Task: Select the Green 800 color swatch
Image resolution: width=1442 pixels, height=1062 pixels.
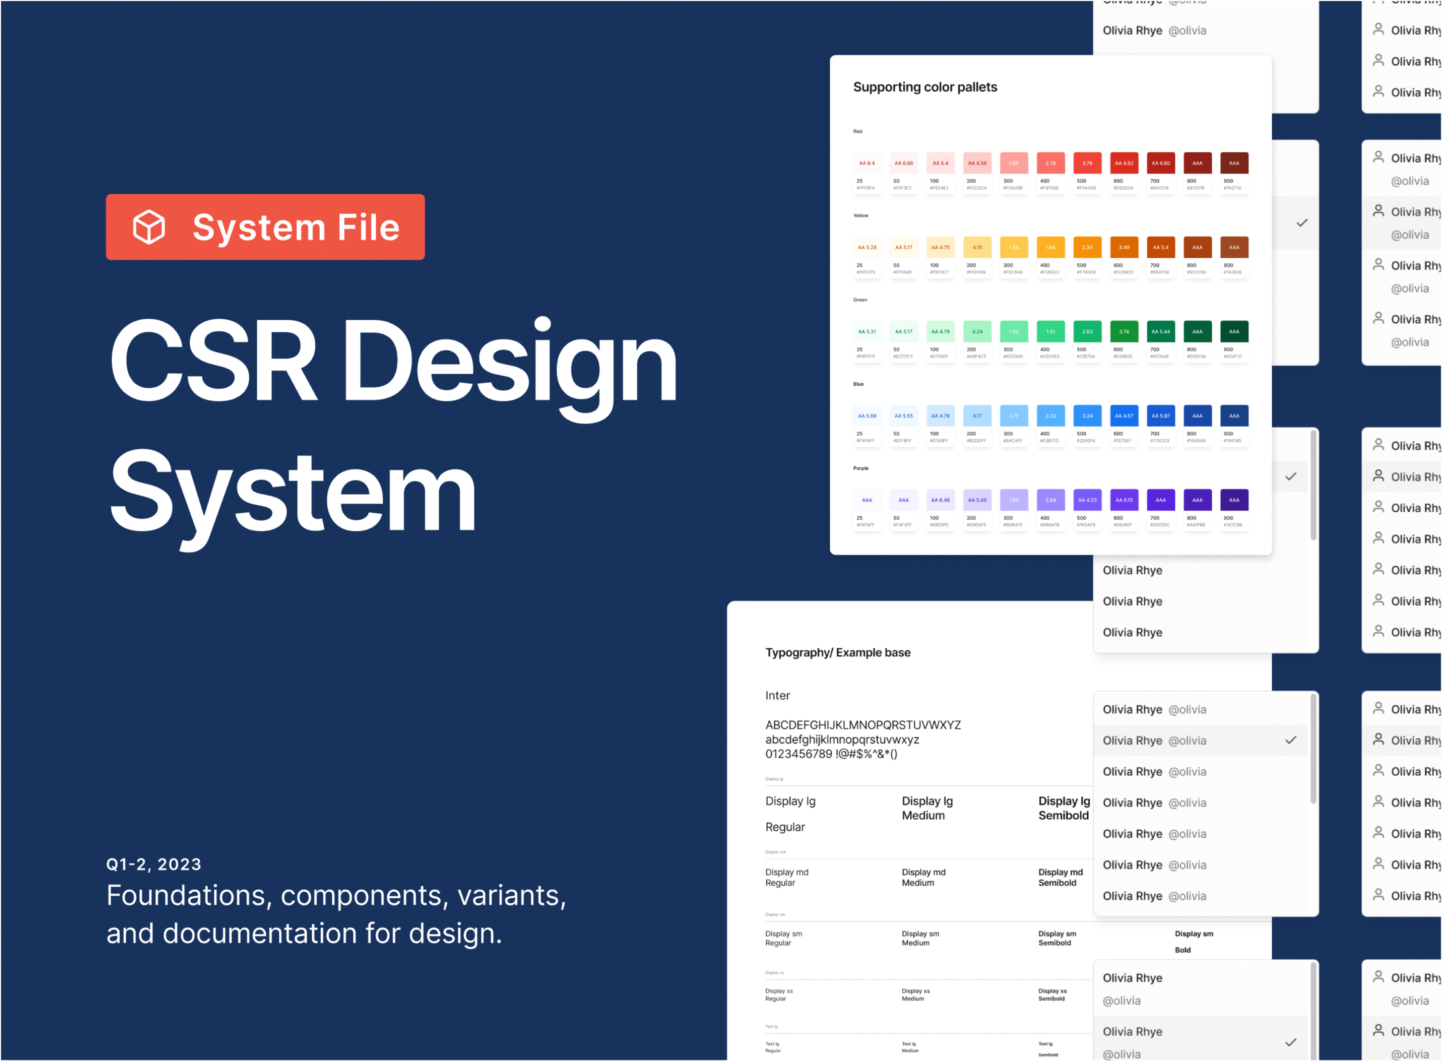Action: pos(1197,331)
